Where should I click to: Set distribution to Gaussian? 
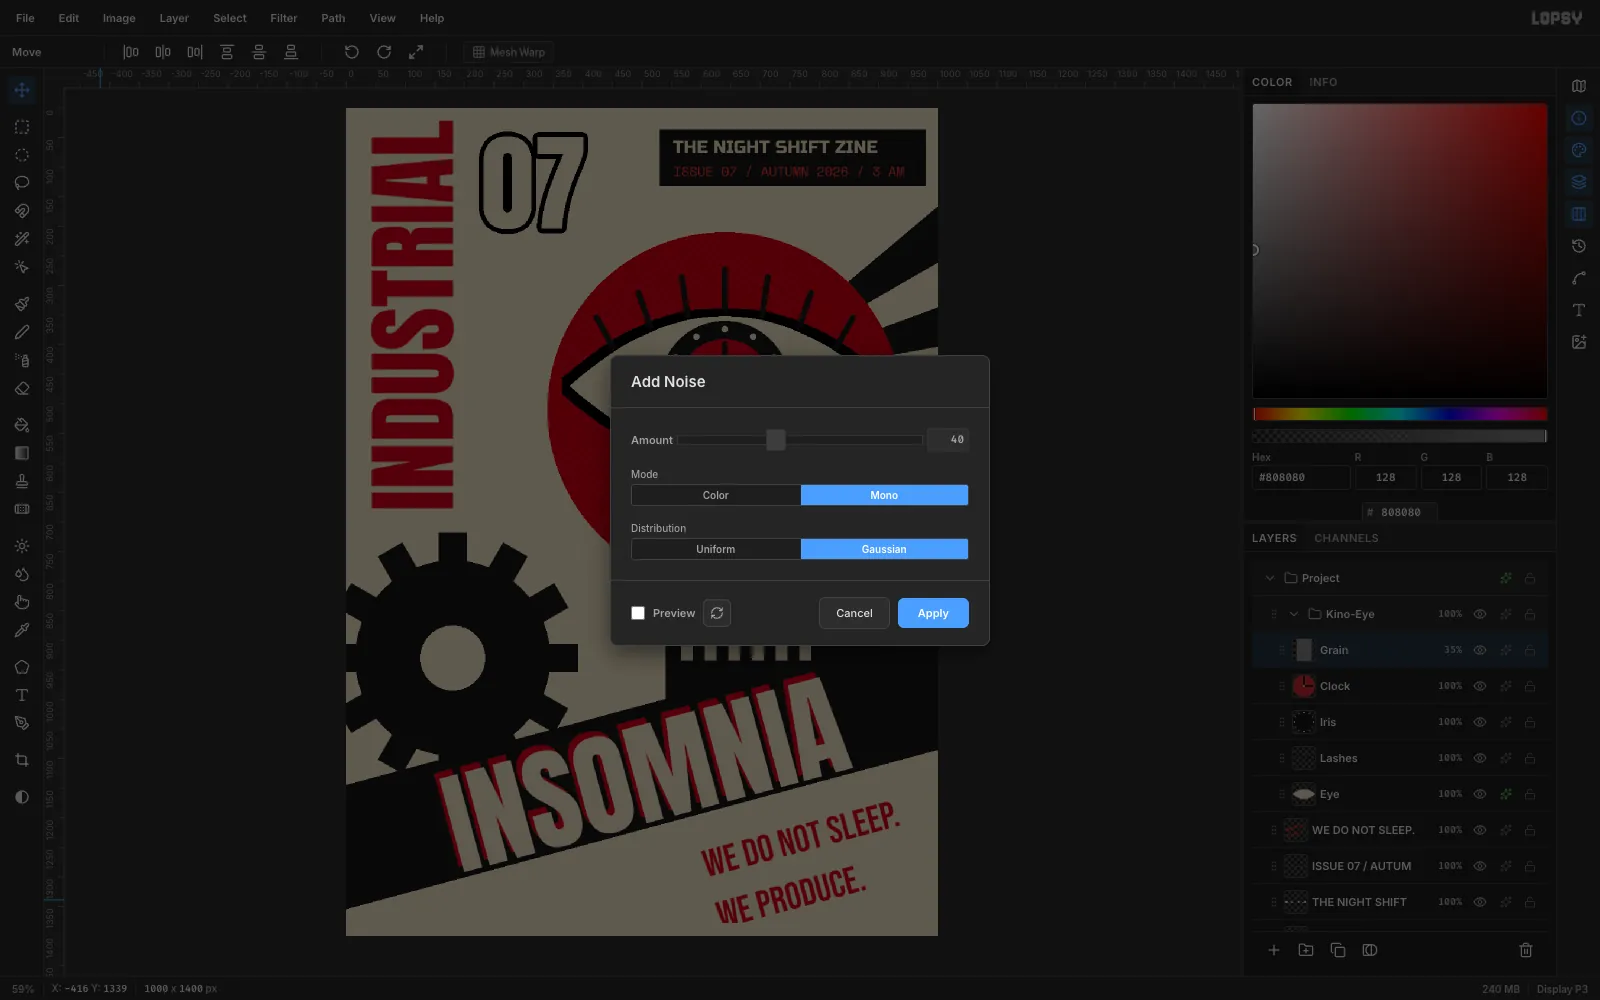[884, 549]
